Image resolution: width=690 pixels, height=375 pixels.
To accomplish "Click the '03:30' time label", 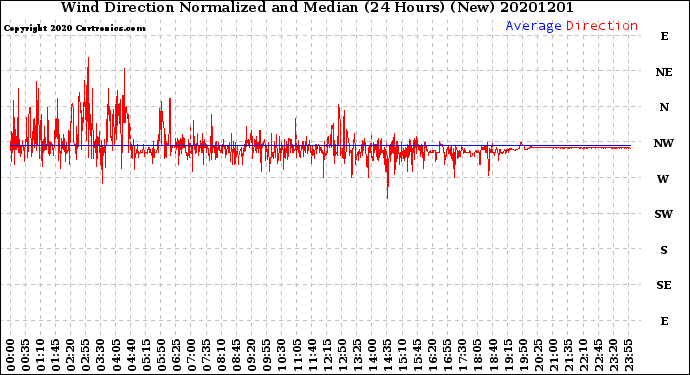I will click(101, 355).
